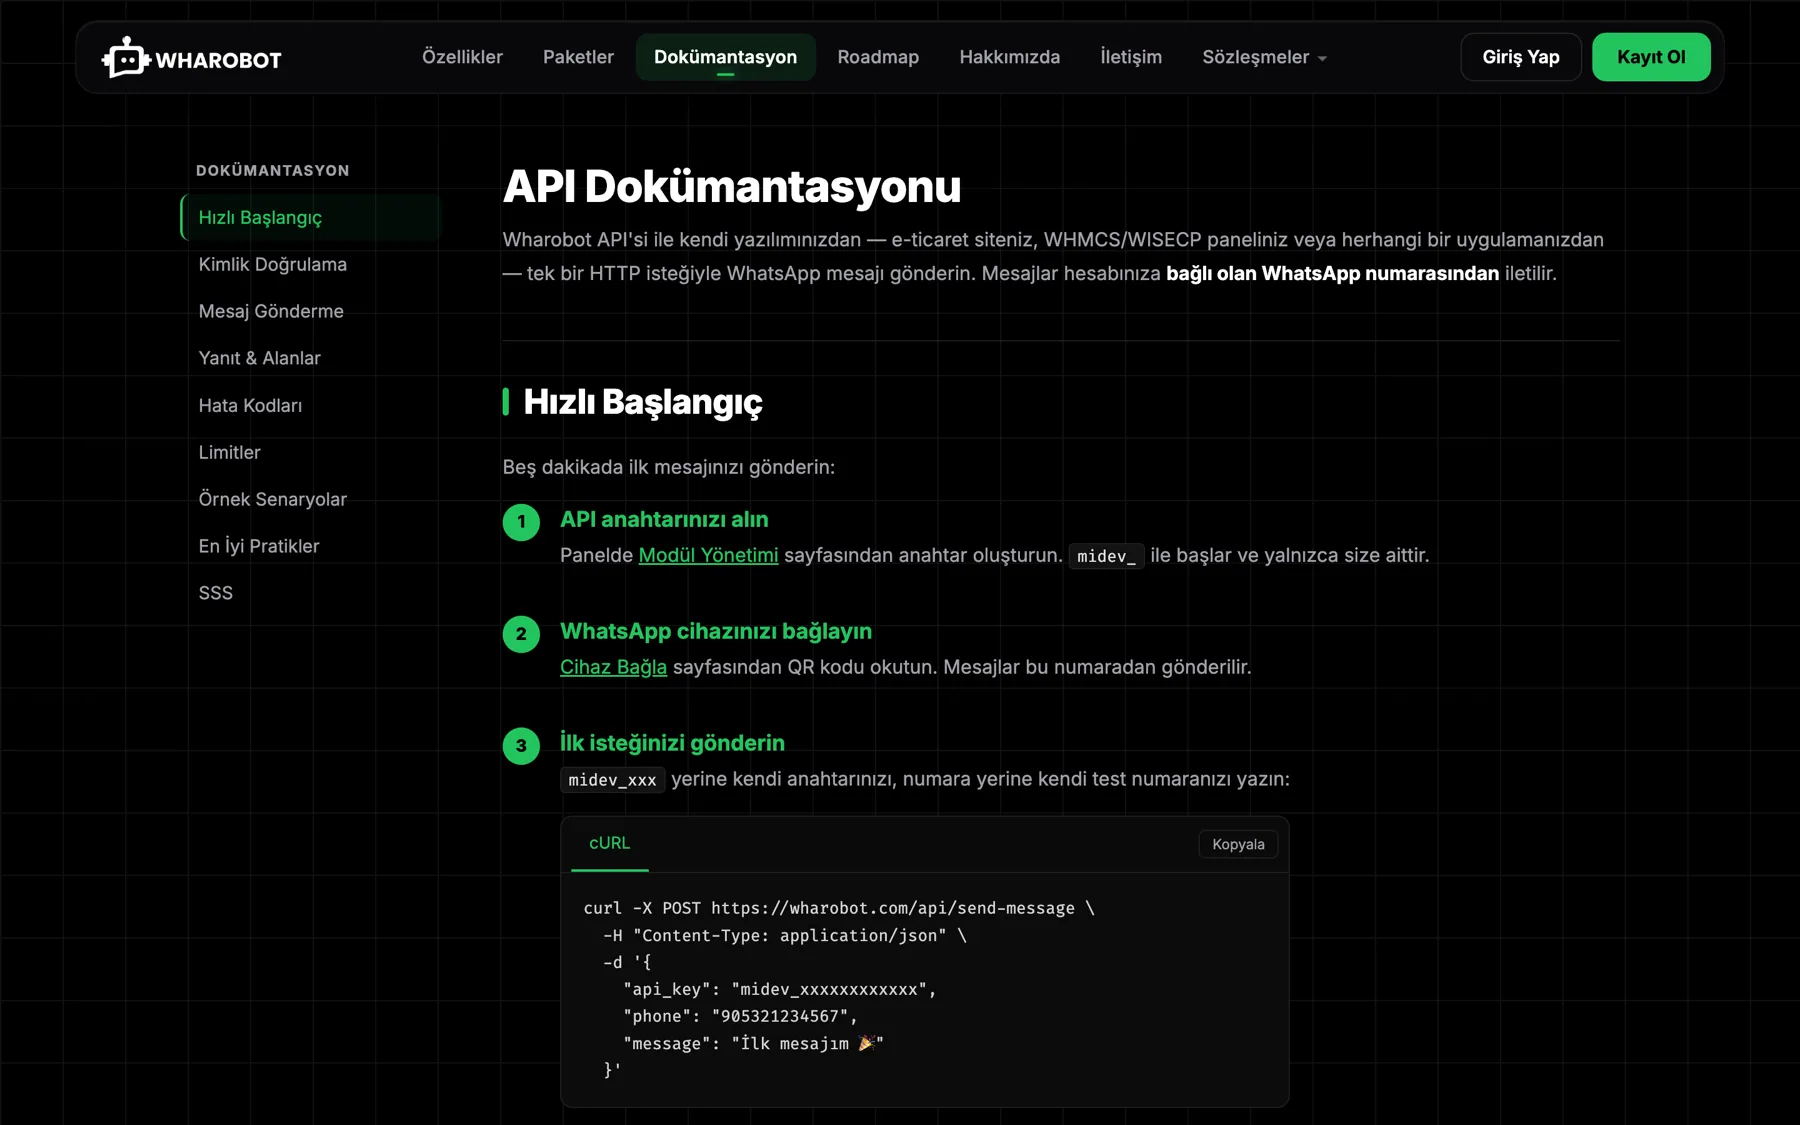The width and height of the screenshot is (1800, 1125).
Task: Click bold 'bağlı olan WhatsApp numarasından' text
Action: pyautogui.click(x=1332, y=273)
